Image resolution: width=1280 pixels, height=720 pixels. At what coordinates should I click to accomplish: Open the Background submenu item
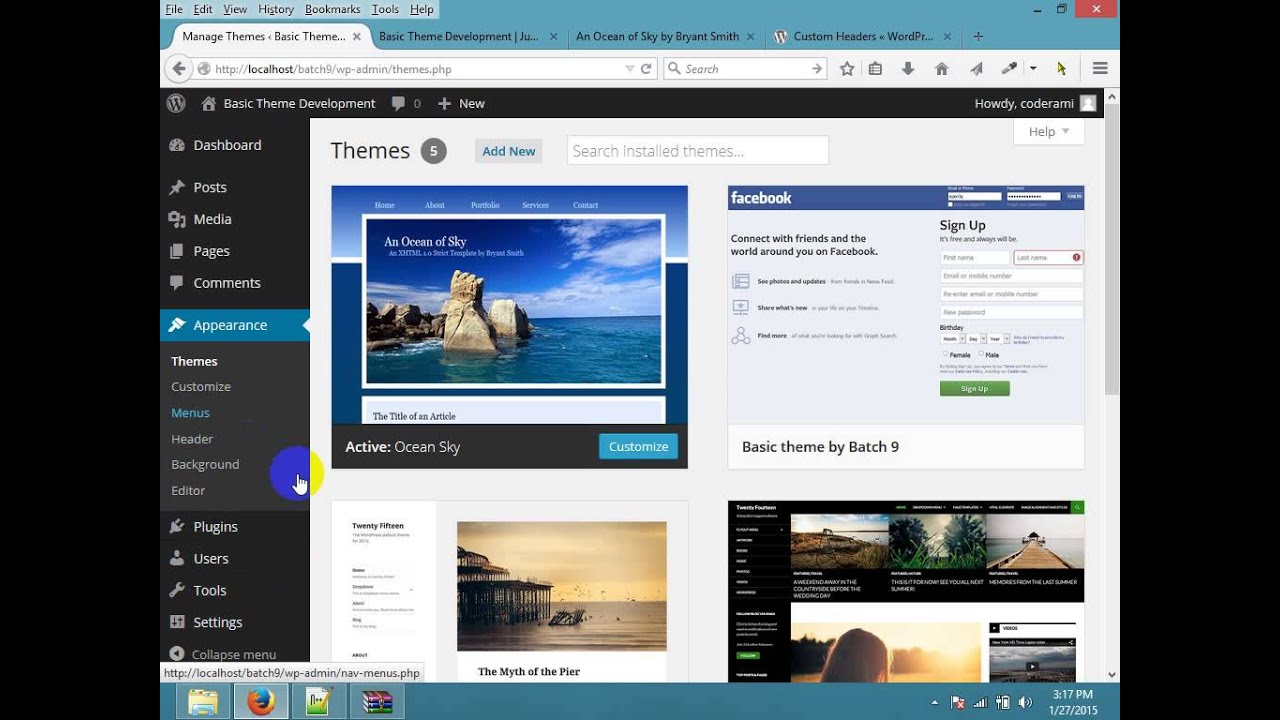[x=205, y=464]
